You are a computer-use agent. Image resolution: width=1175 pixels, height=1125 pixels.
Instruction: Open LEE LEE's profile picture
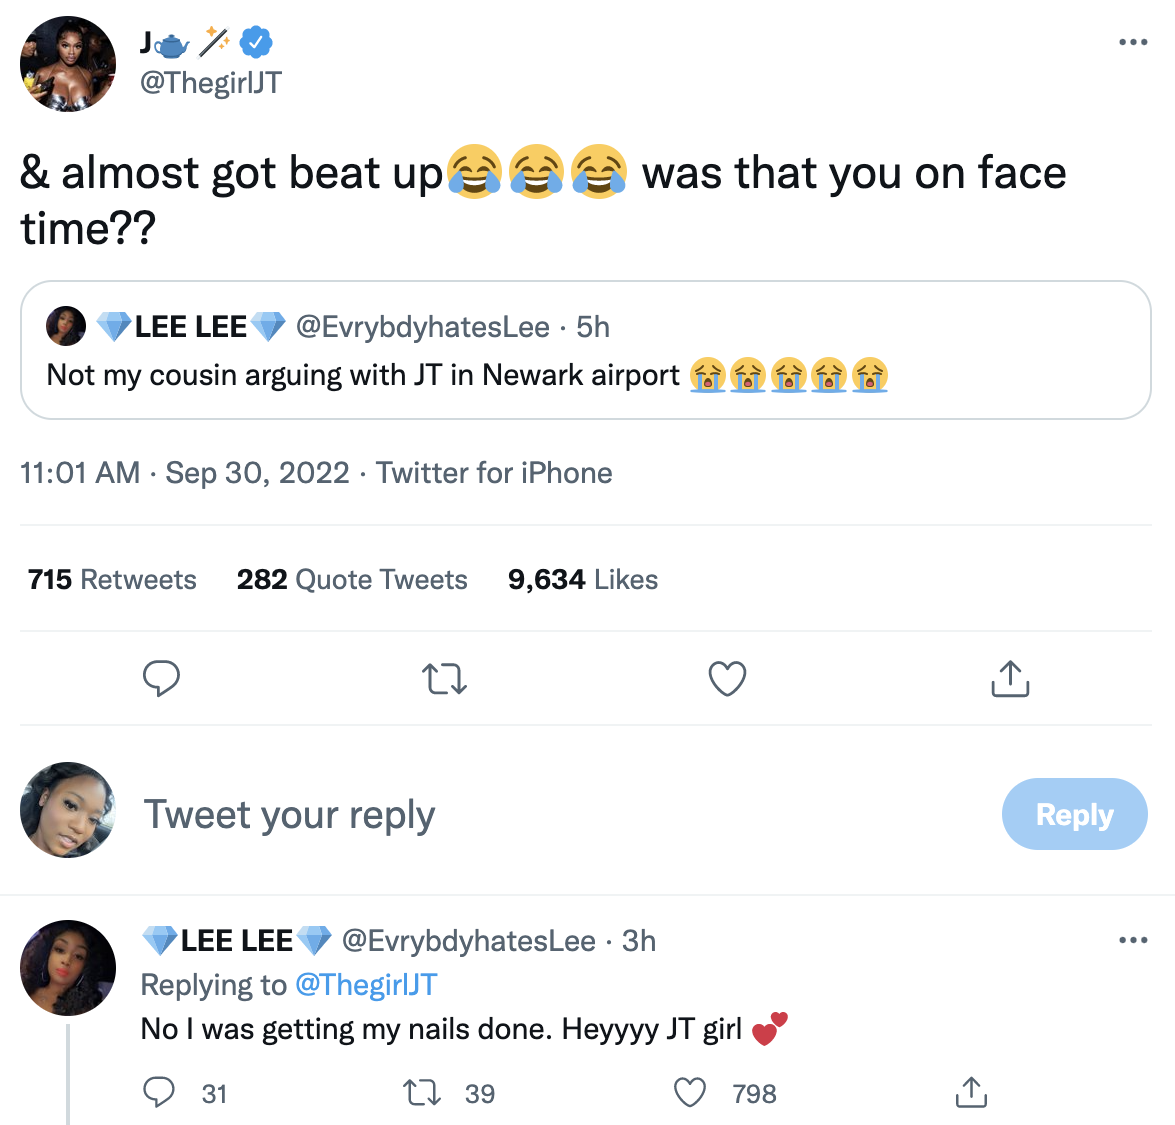pyautogui.click(x=67, y=967)
